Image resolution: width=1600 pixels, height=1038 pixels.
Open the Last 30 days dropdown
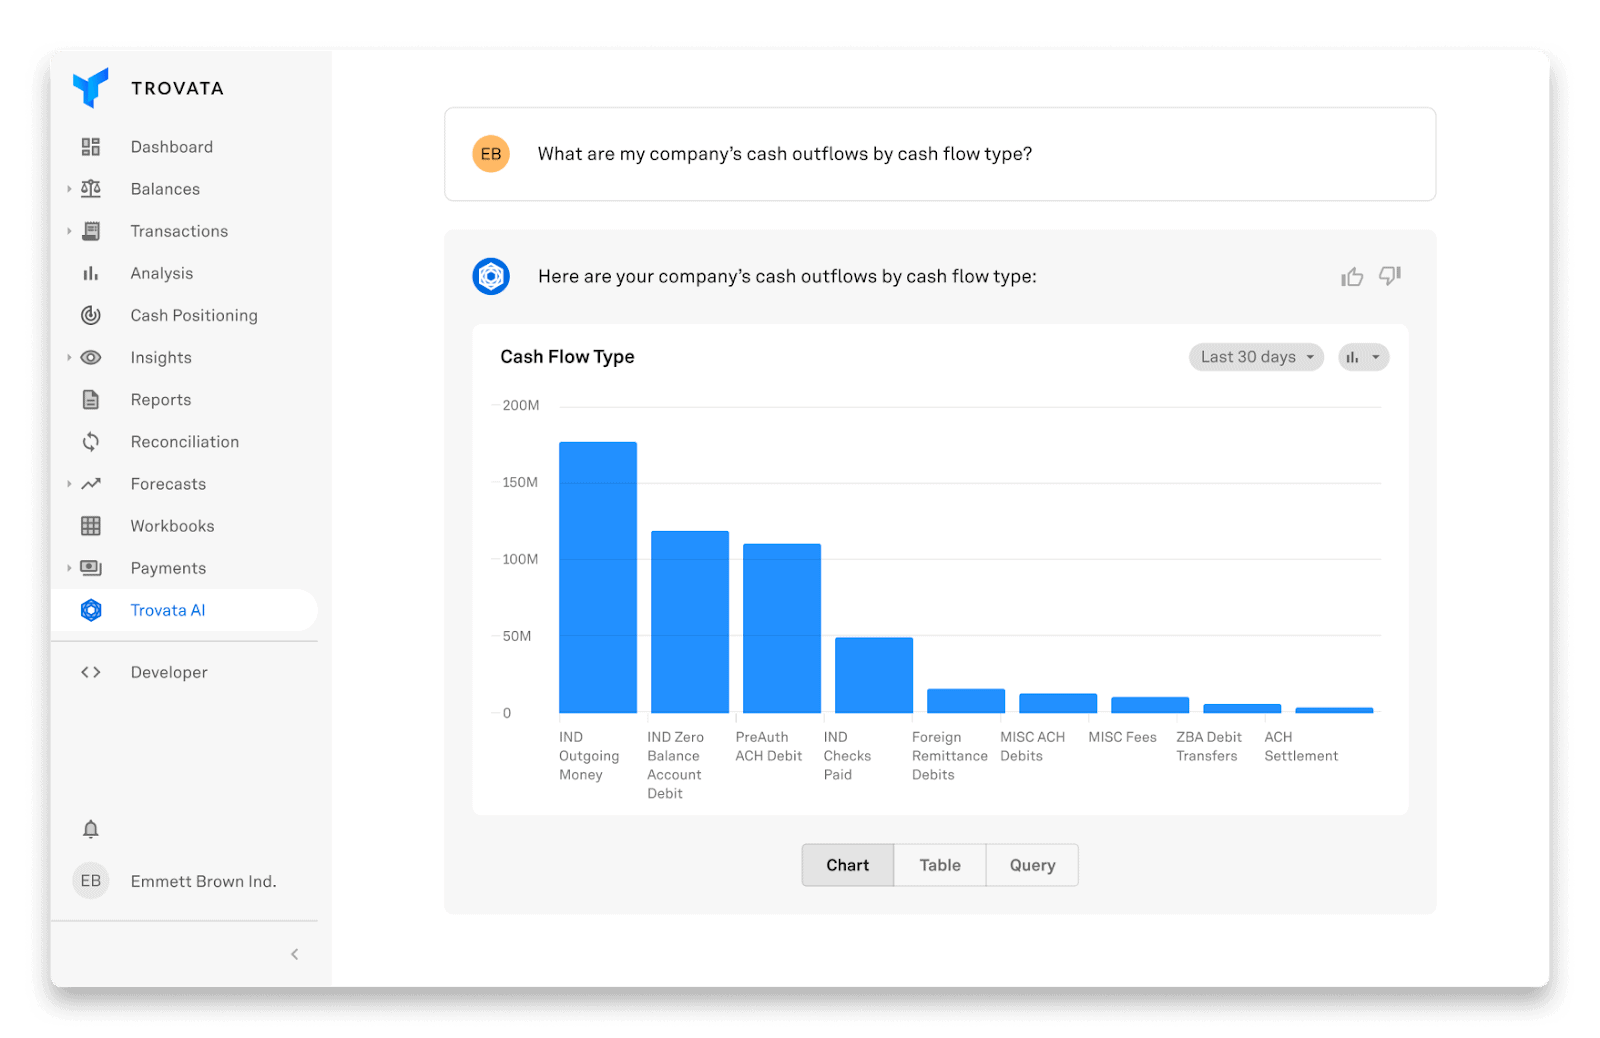pyautogui.click(x=1256, y=357)
